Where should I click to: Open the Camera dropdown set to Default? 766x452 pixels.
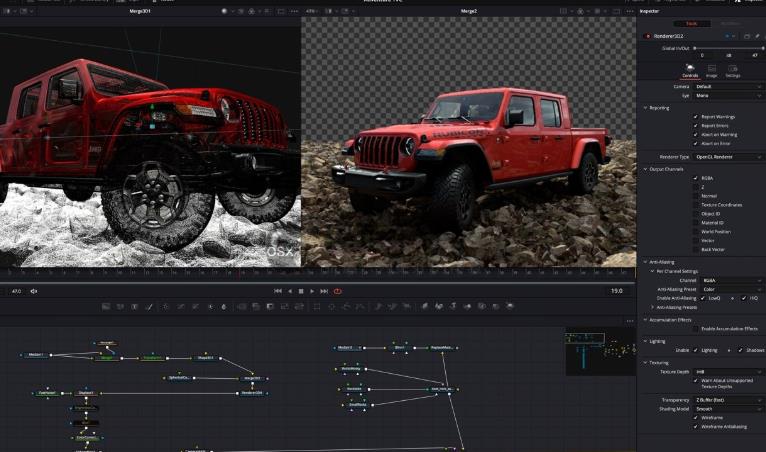click(x=728, y=86)
